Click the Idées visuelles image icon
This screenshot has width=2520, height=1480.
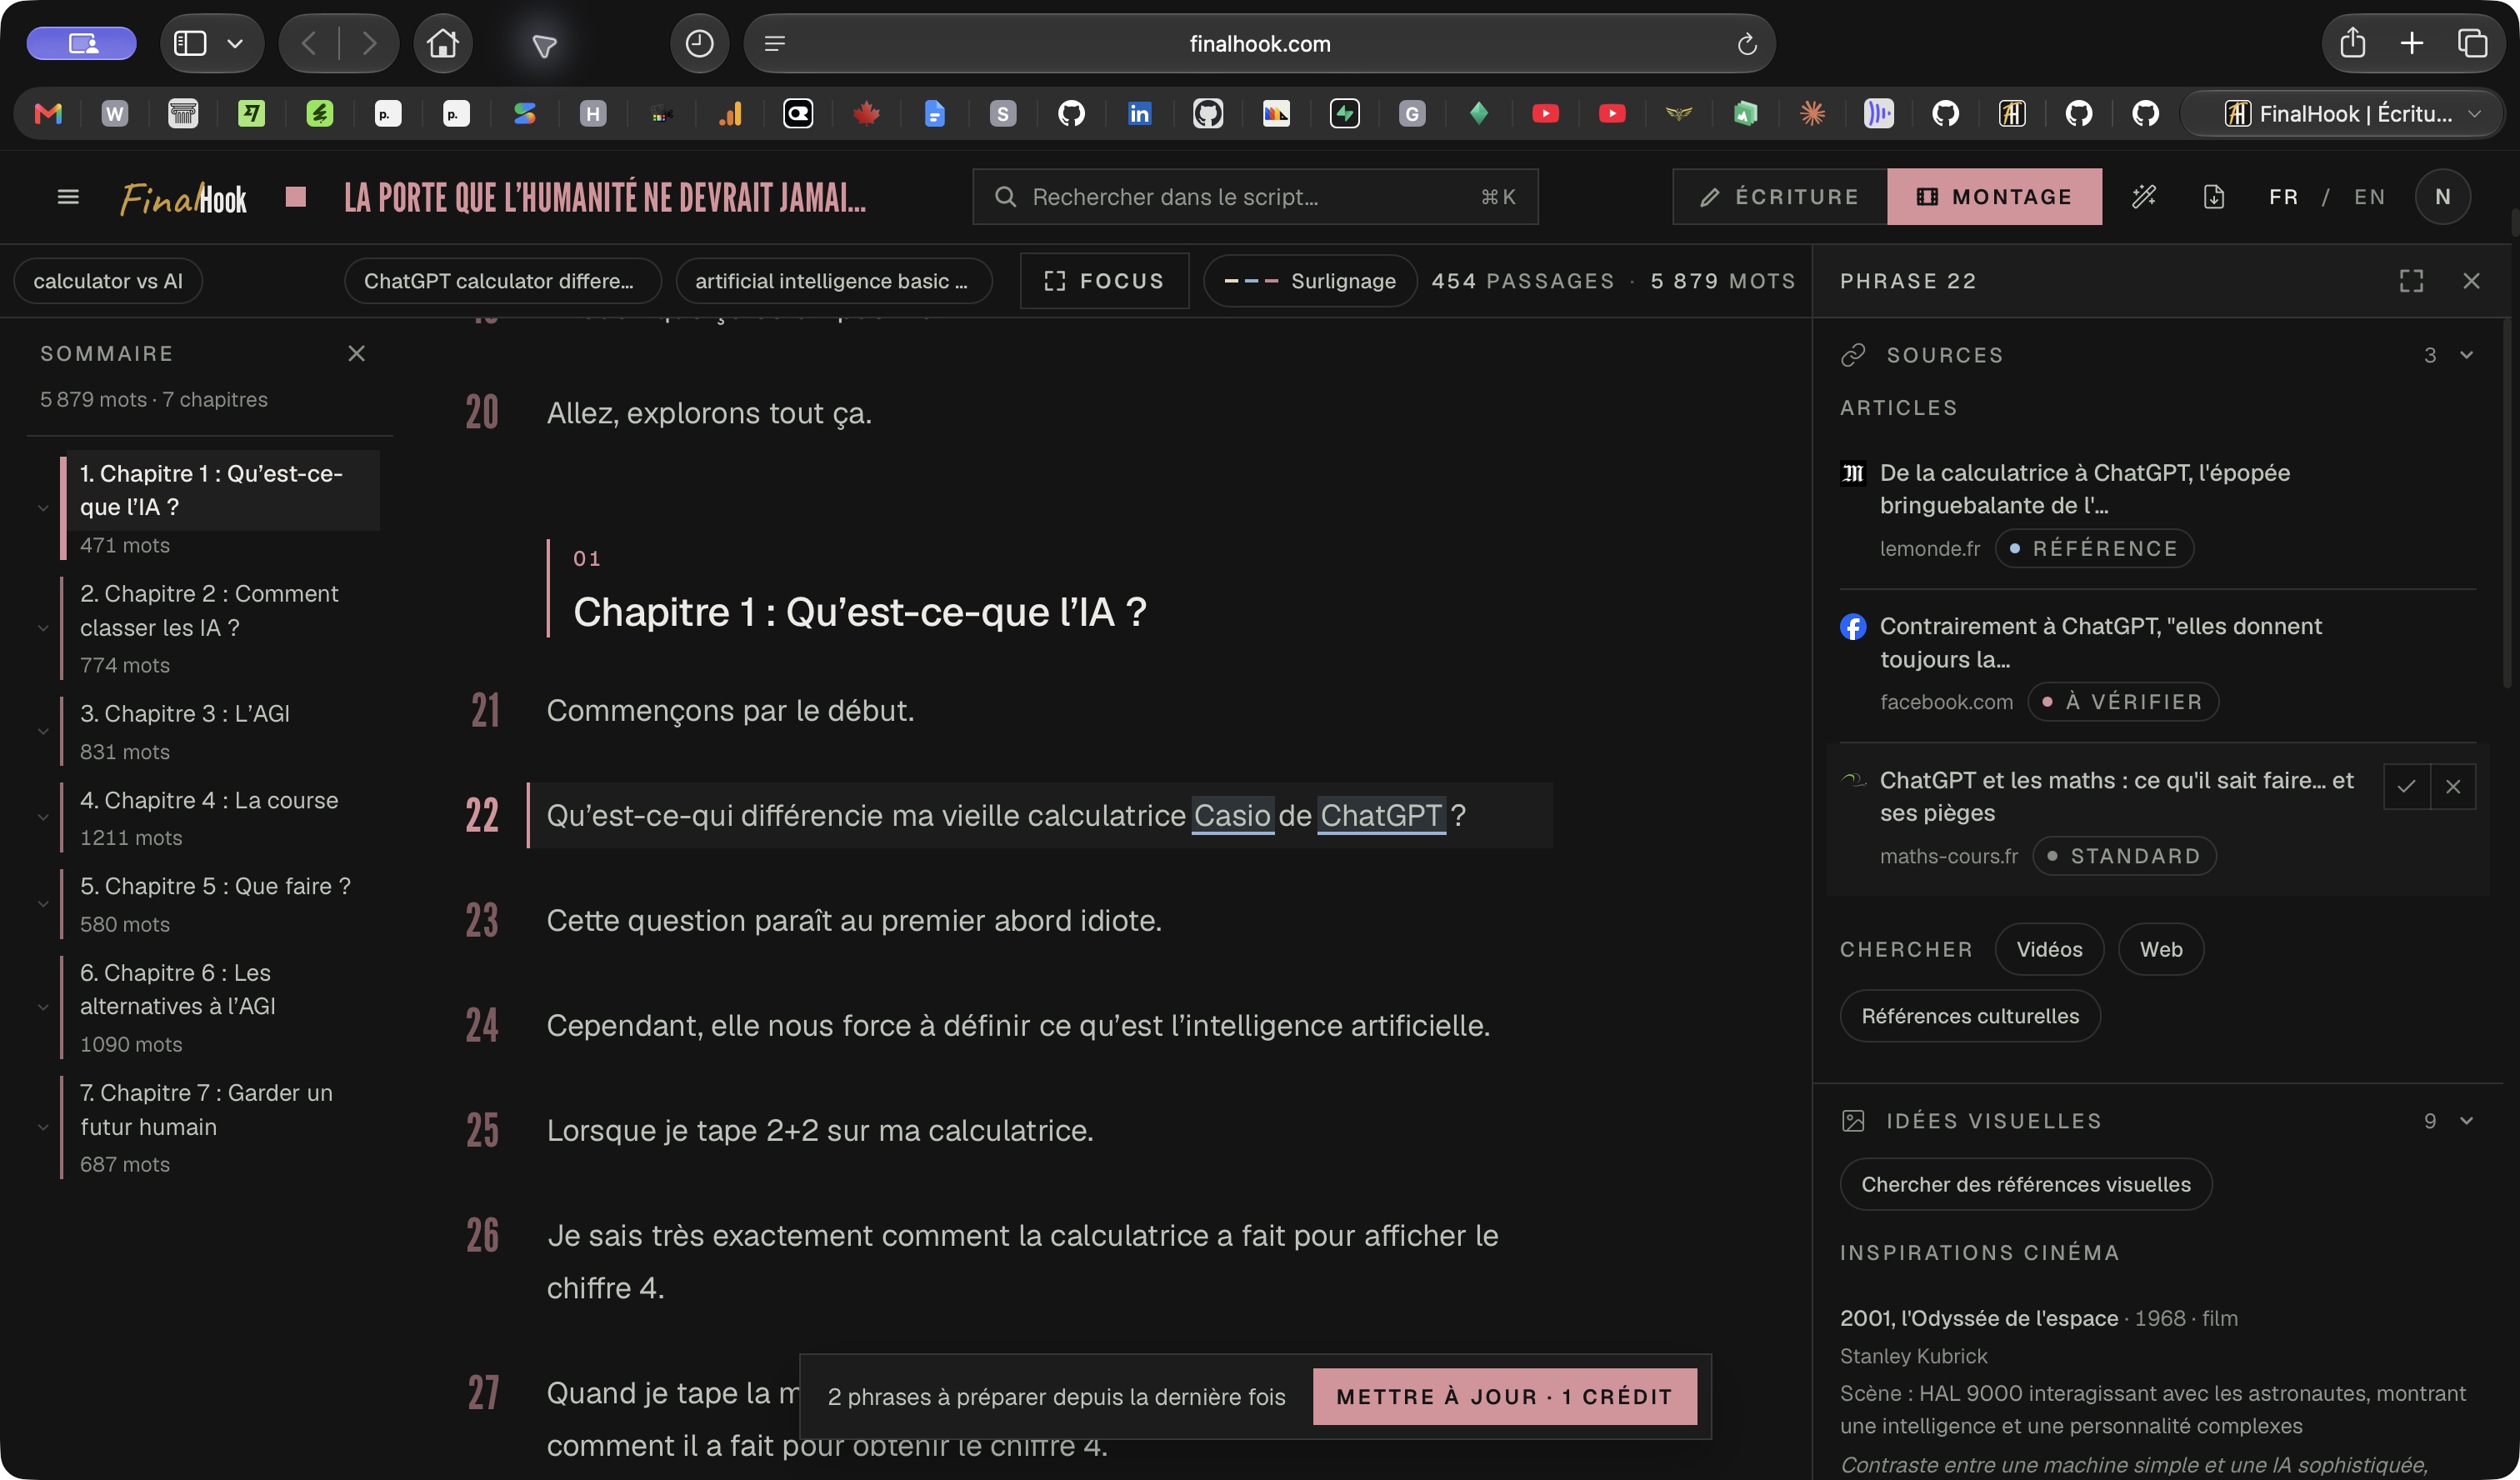pyautogui.click(x=1853, y=1120)
